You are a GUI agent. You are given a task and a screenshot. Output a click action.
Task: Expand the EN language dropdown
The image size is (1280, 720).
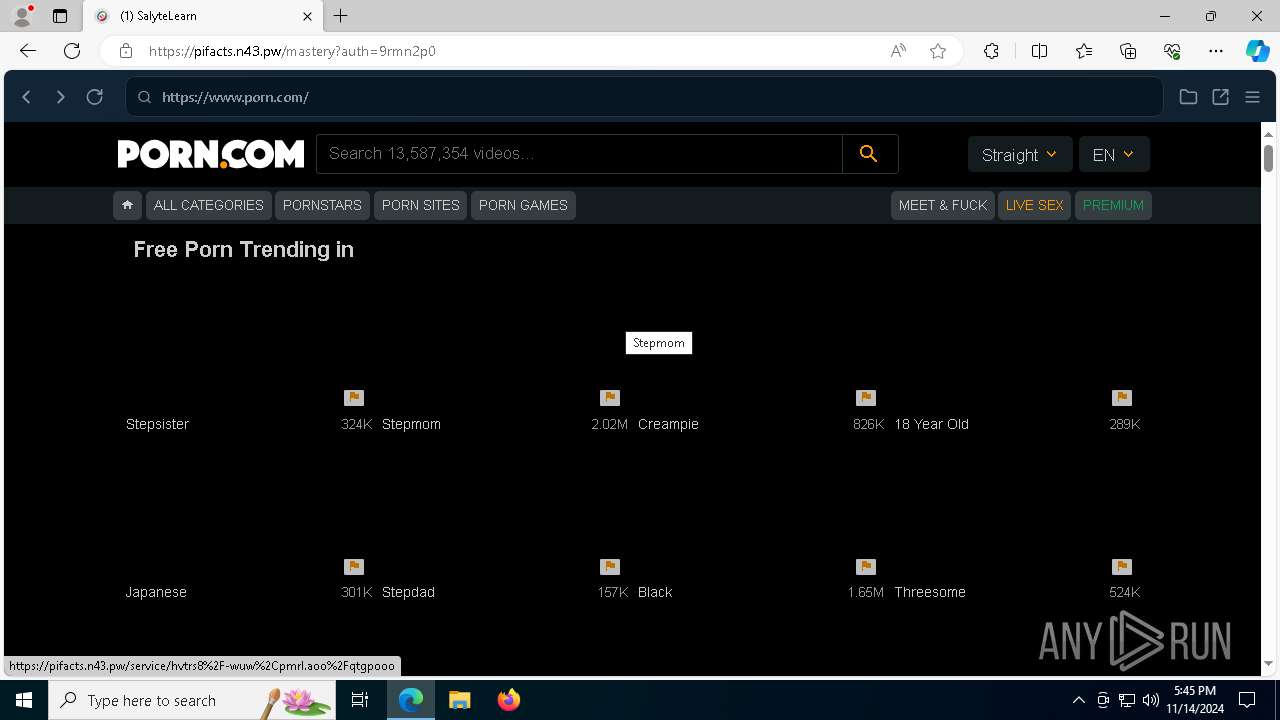(x=1114, y=154)
